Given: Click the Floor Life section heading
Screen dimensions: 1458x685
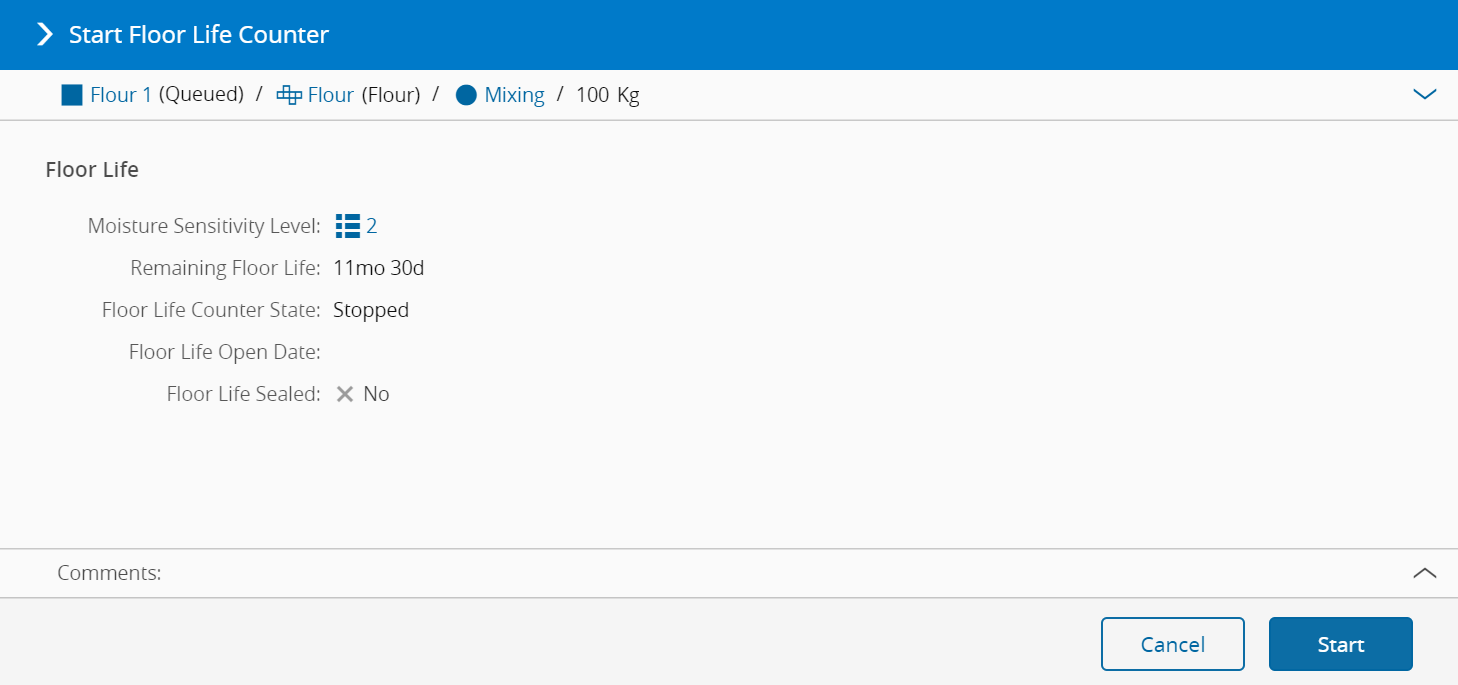Looking at the screenshot, I should click(92, 170).
